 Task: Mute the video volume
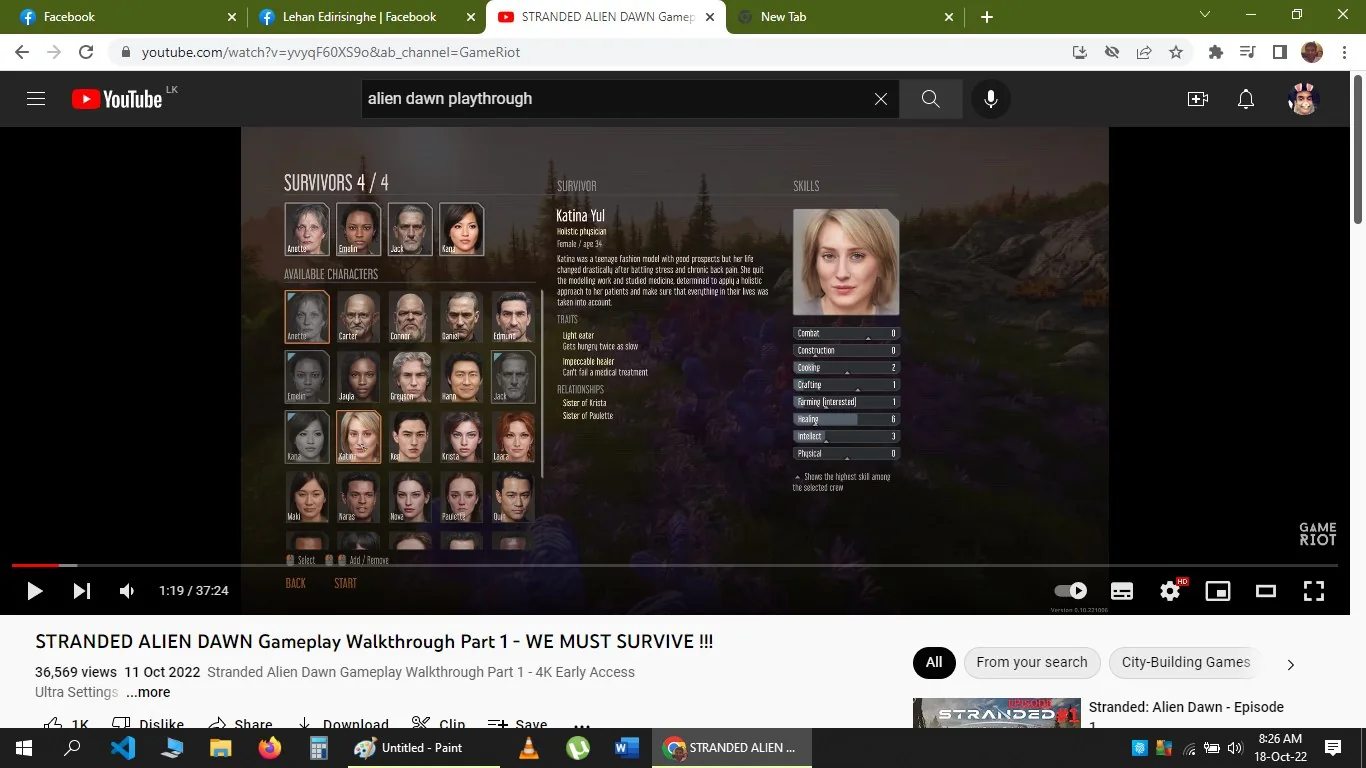[127, 591]
